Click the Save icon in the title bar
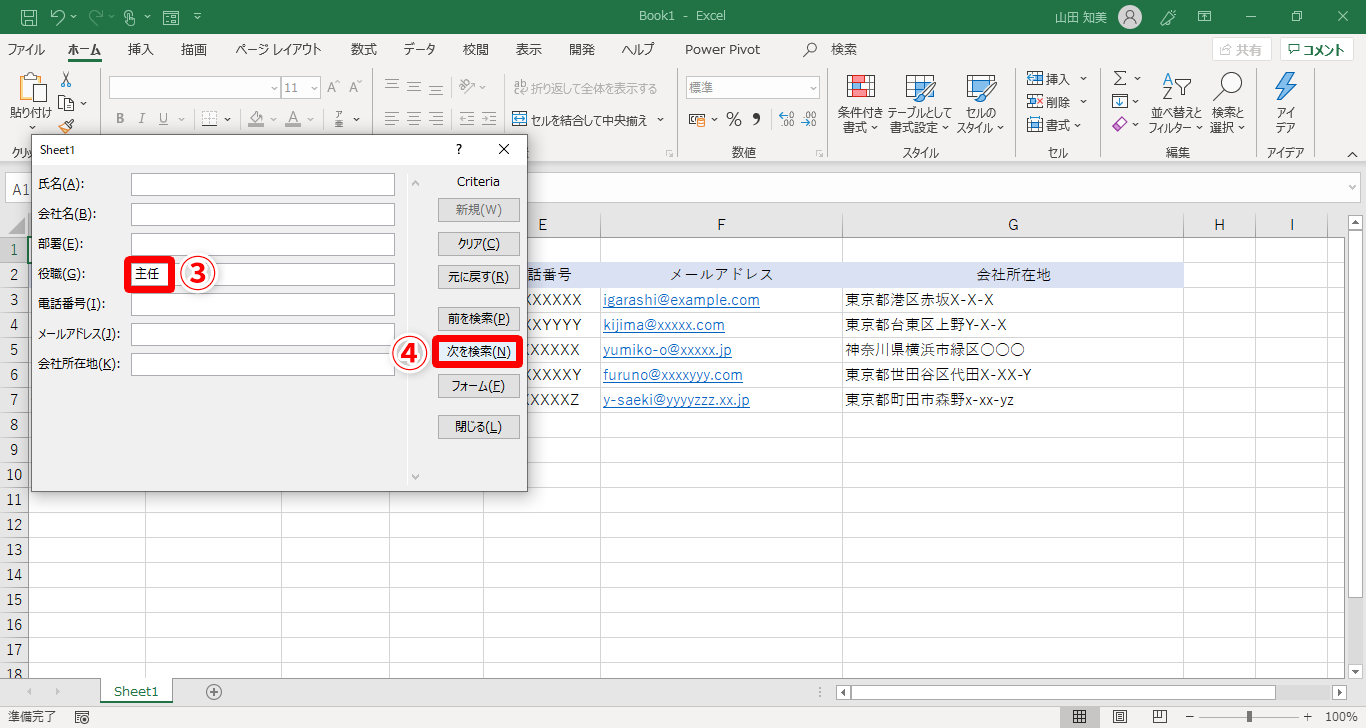 tap(29, 17)
